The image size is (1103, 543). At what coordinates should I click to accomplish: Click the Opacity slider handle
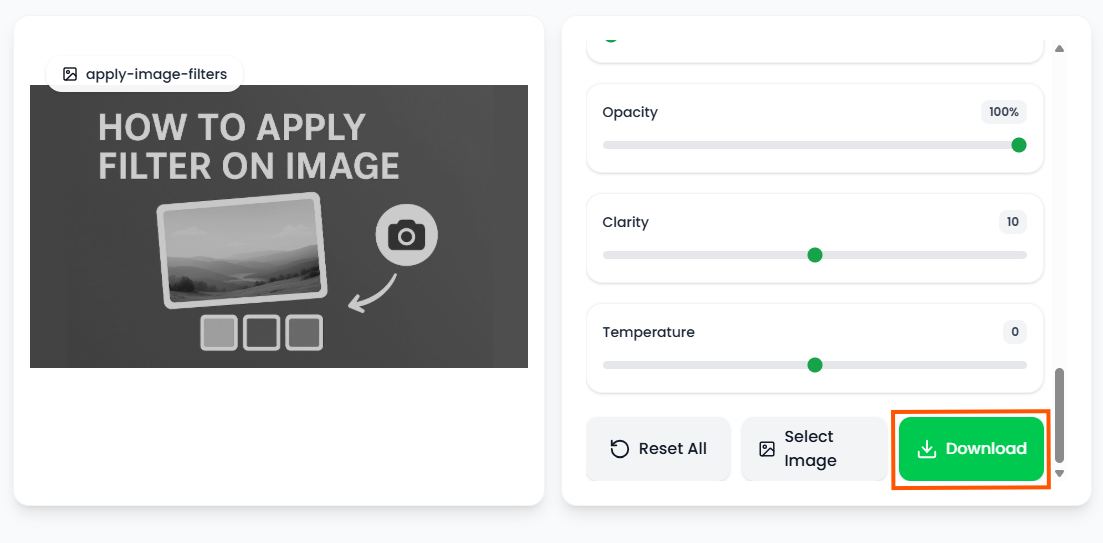(x=1019, y=145)
